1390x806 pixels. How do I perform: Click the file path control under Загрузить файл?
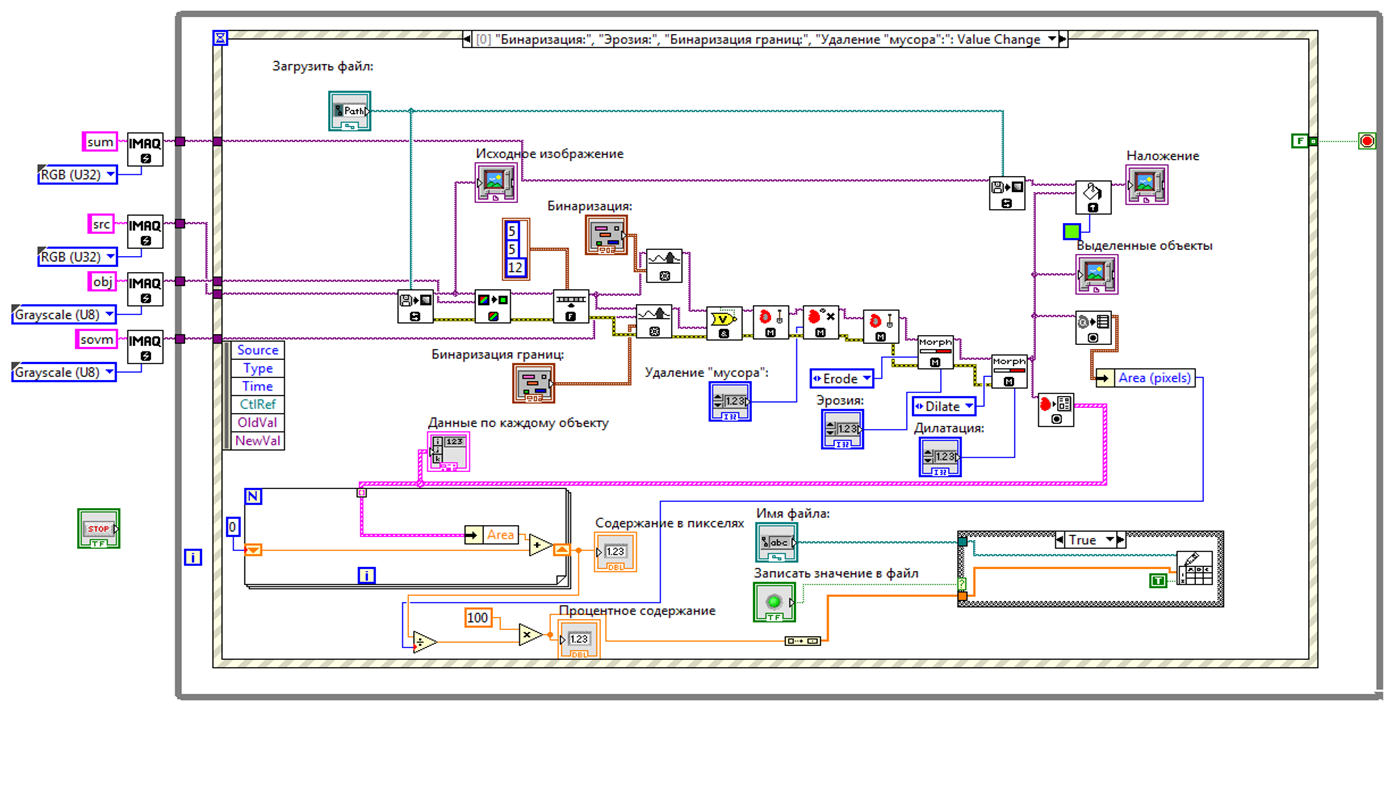click(349, 111)
